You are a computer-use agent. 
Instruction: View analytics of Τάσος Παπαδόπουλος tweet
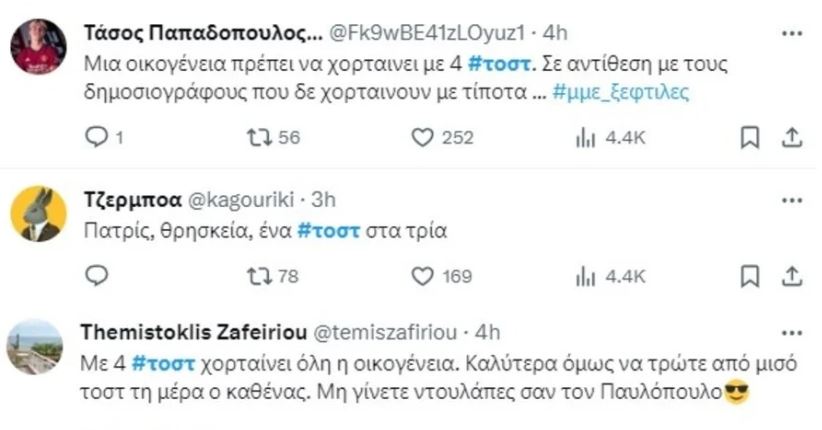pyautogui.click(x=586, y=138)
